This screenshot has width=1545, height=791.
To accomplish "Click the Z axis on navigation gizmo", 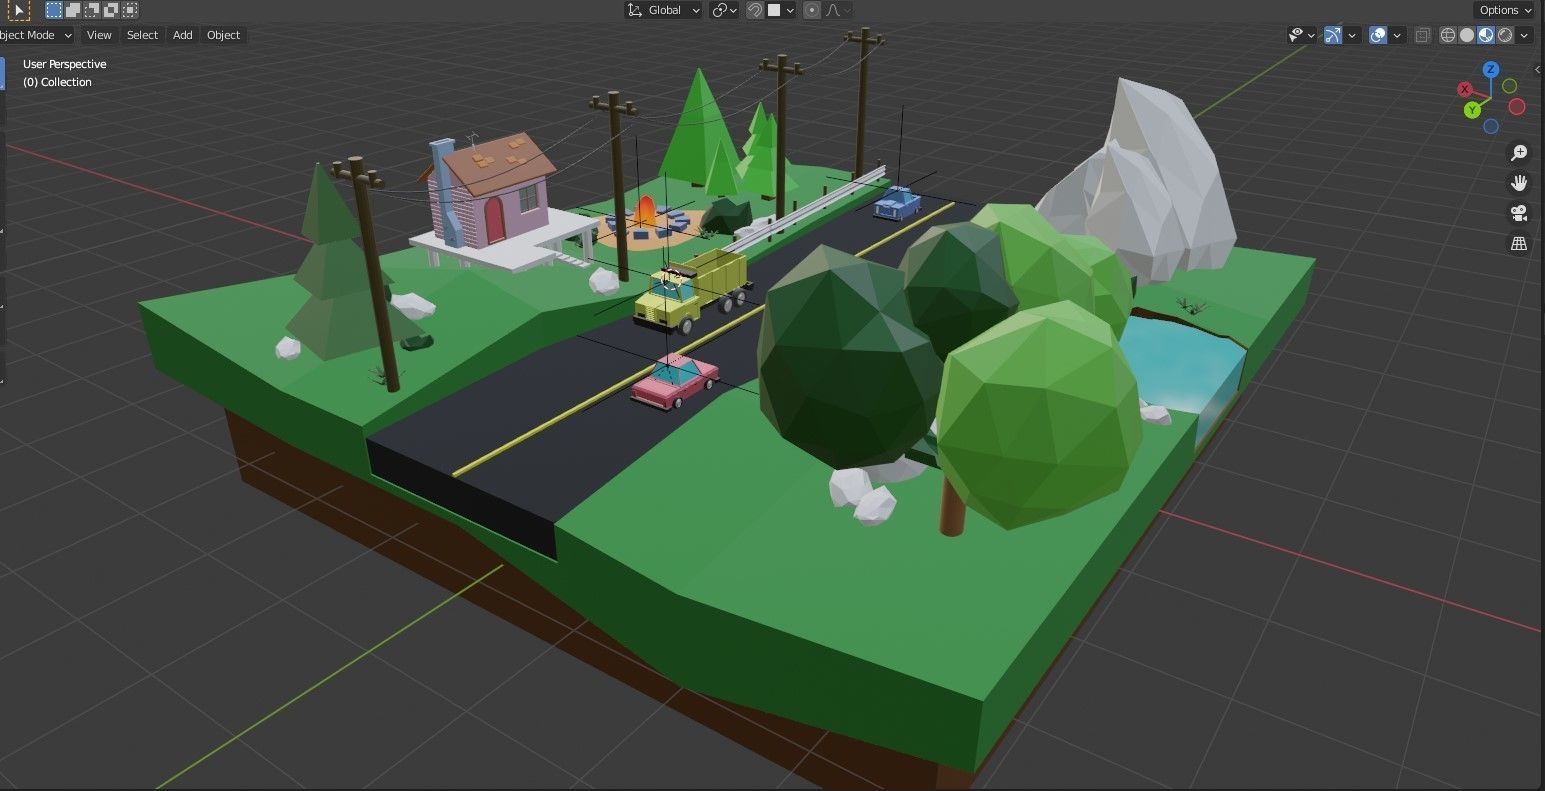I will click(1491, 69).
